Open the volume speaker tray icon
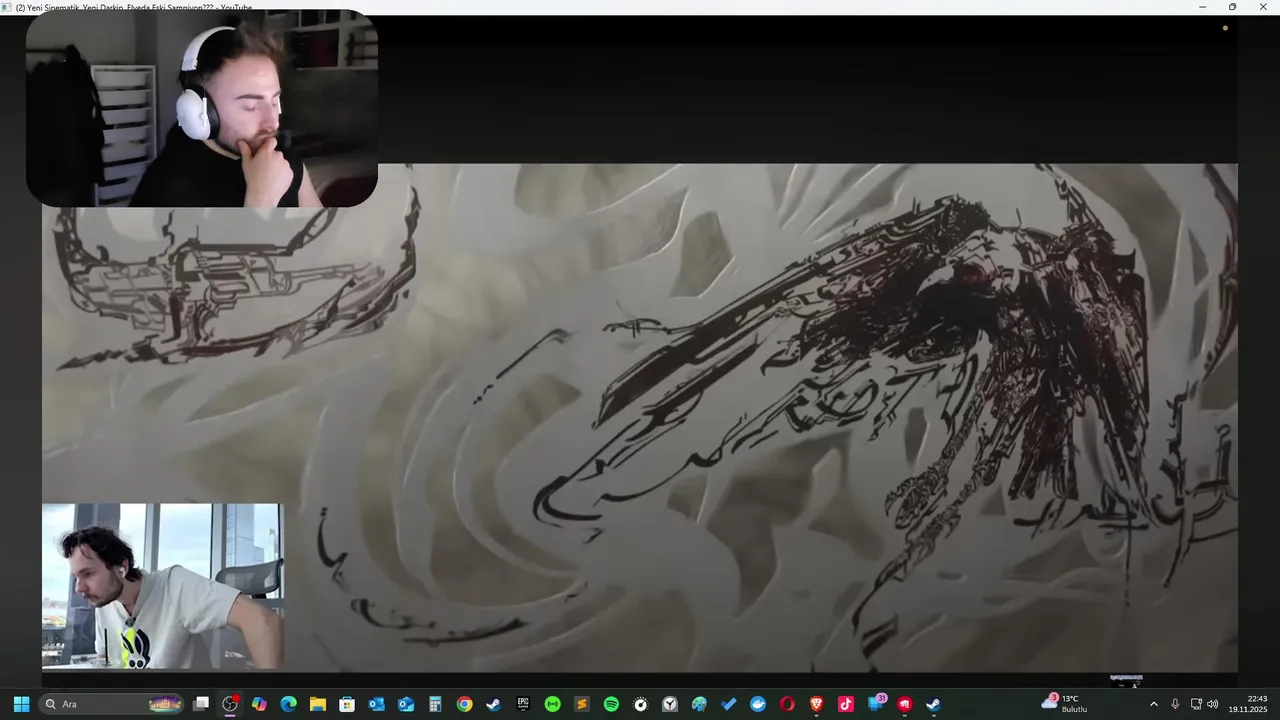This screenshot has height=720, width=1280. (x=1213, y=704)
